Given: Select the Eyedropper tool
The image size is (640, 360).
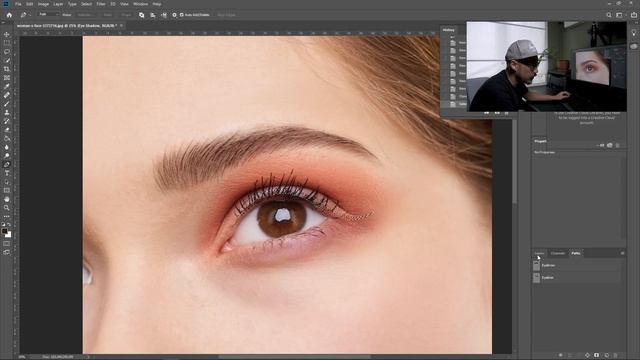Looking at the screenshot, I should [x=7, y=86].
